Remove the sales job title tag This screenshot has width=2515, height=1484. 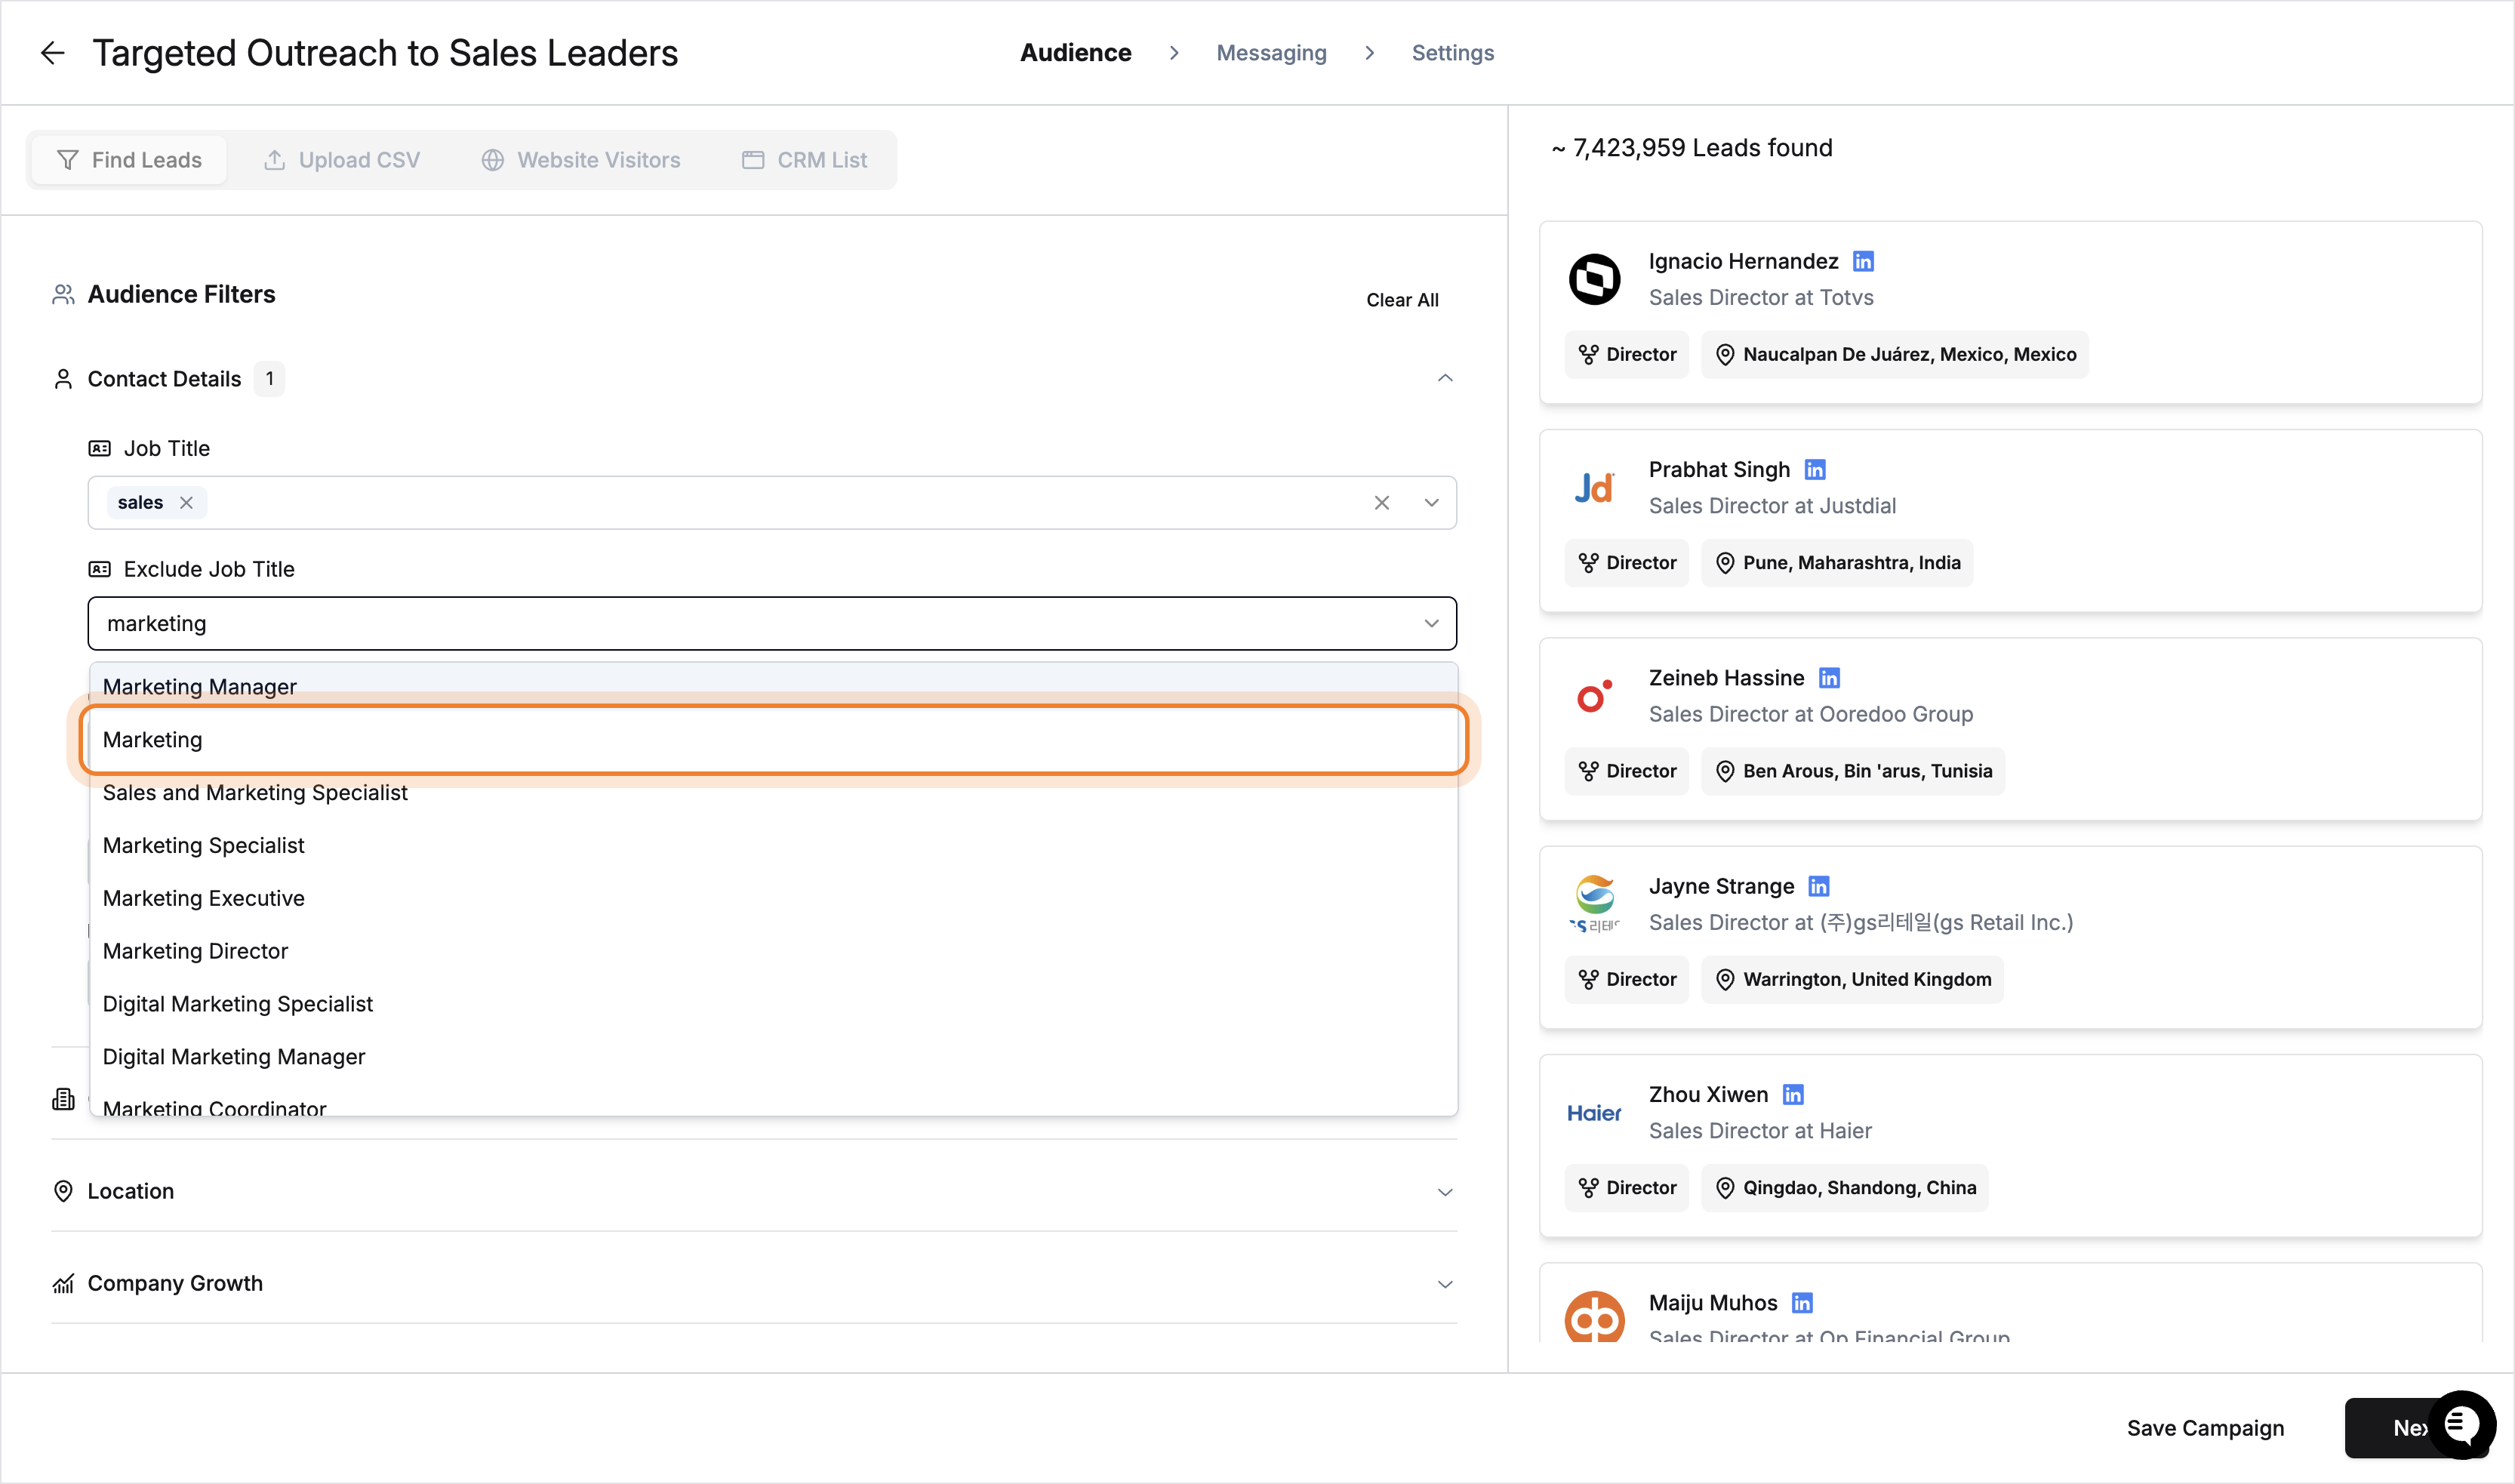click(x=186, y=502)
